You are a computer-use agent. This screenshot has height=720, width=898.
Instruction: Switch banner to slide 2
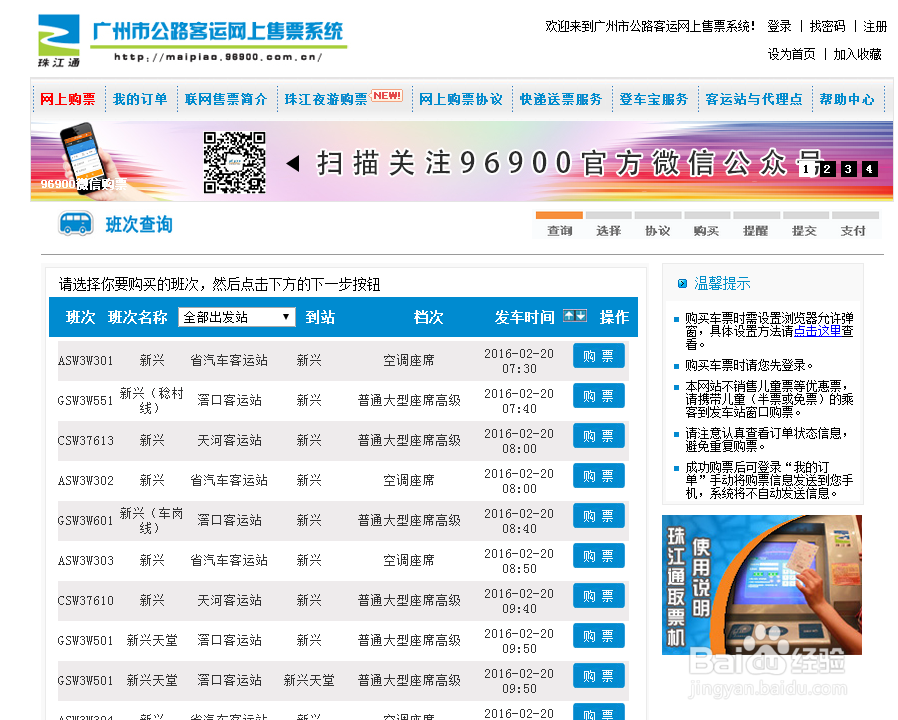pyautogui.click(x=827, y=169)
